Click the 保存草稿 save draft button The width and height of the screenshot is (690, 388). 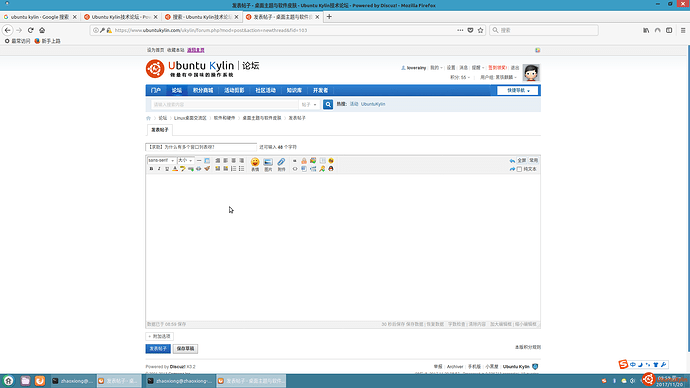[x=185, y=348]
